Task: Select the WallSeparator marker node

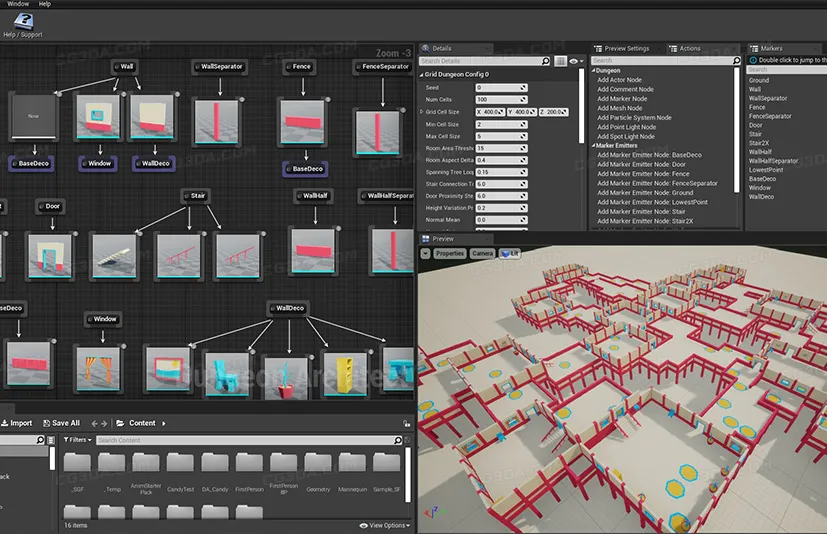Action: coord(219,66)
